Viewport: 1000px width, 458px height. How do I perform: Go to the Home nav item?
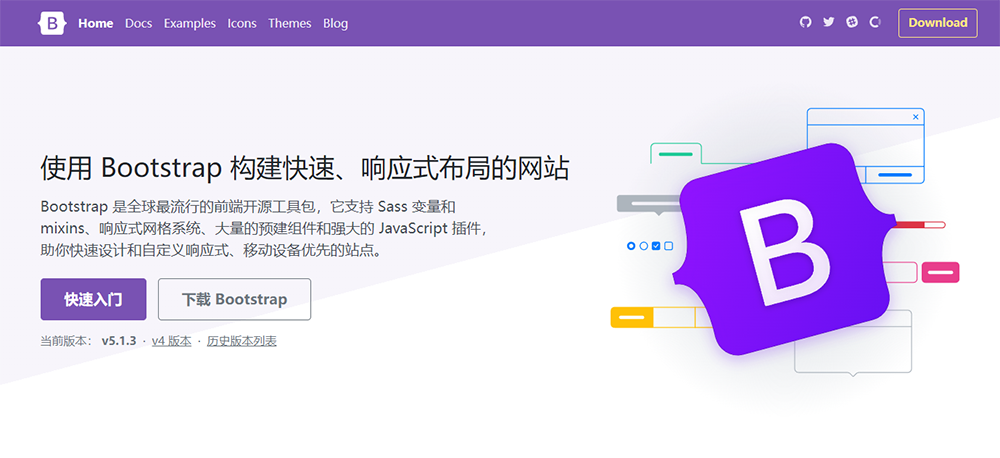click(x=96, y=24)
